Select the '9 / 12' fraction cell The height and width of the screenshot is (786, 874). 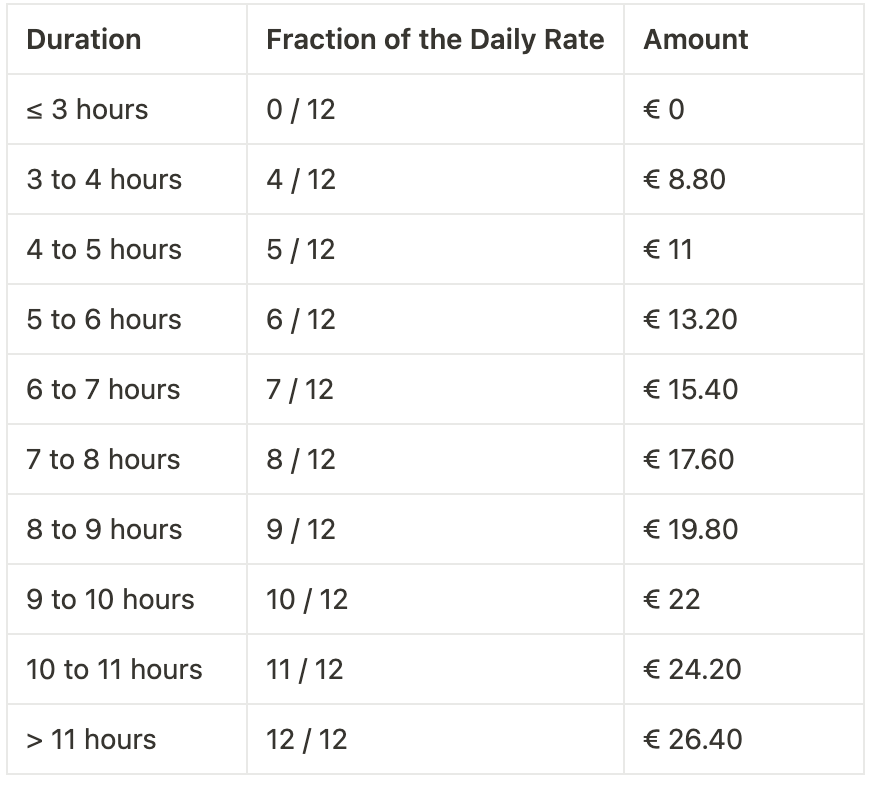click(x=435, y=529)
